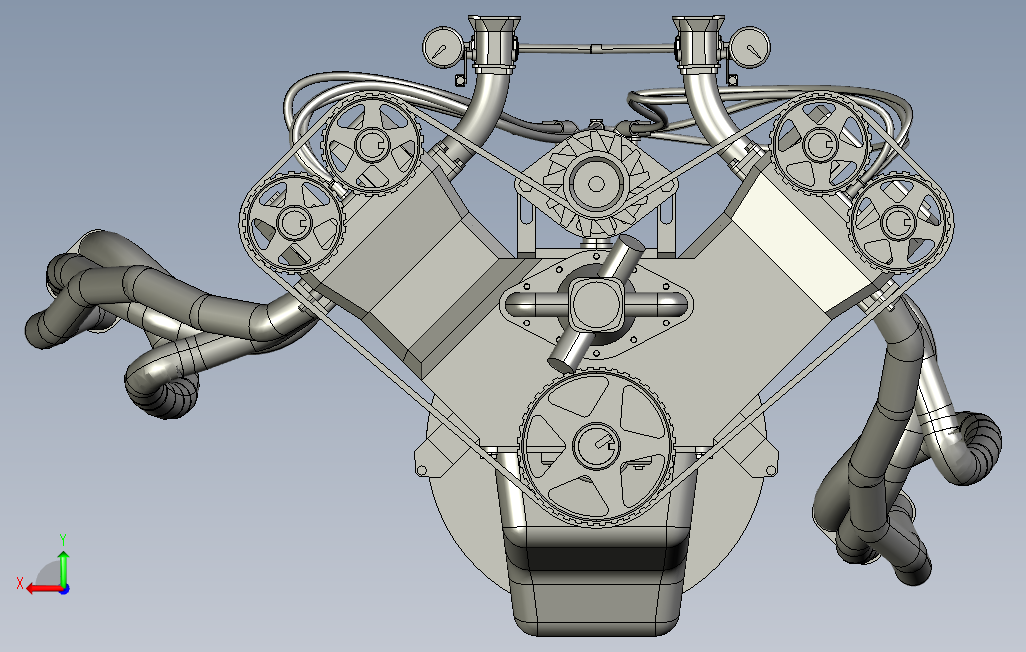Select the cross-shaped pump housing at center
Screen dimensions: 1026x652
595,304
